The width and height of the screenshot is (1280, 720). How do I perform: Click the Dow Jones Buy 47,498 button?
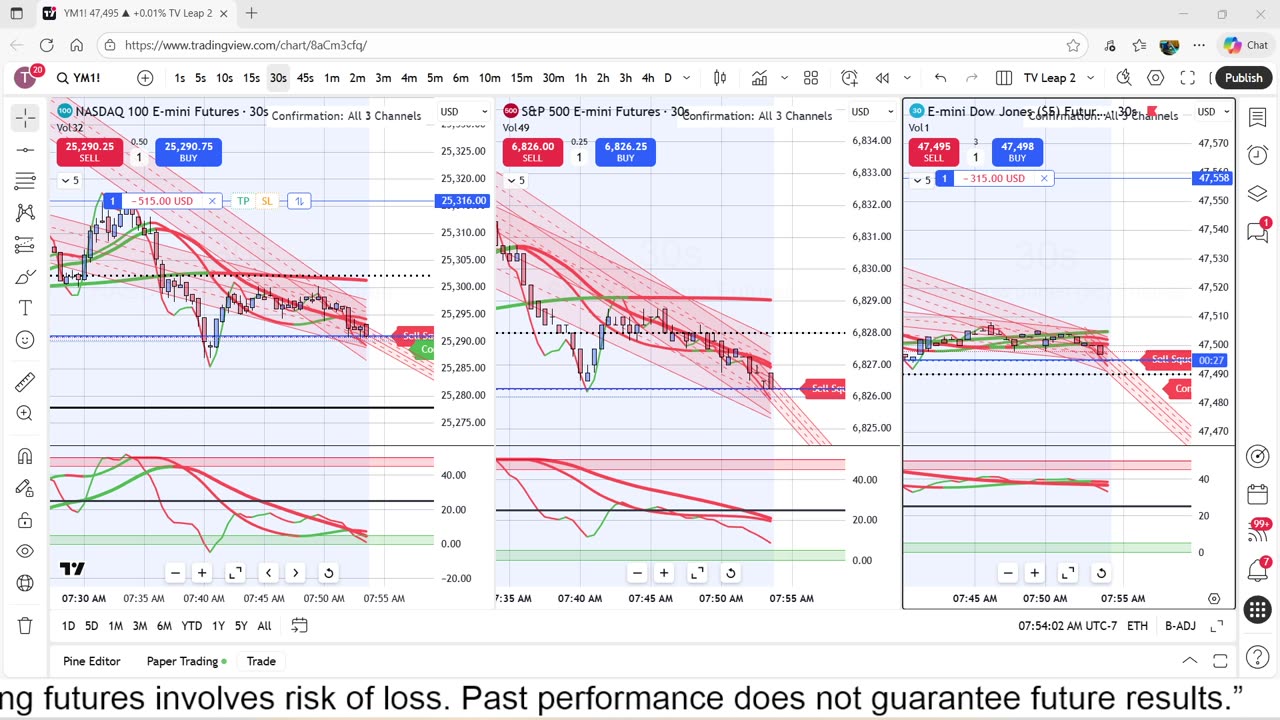[1017, 152]
